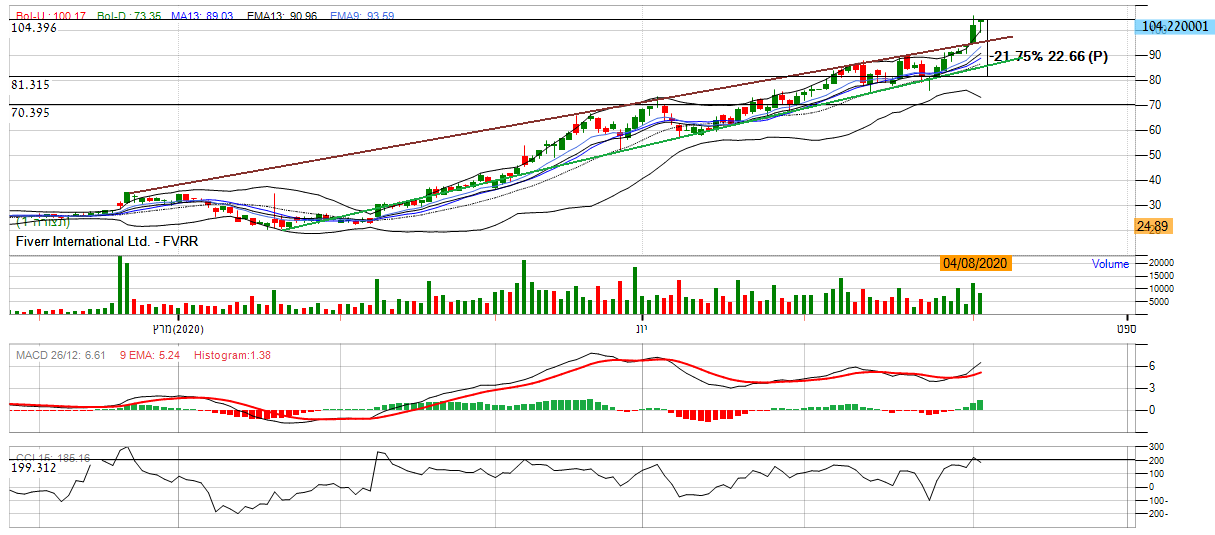The width and height of the screenshot is (1215, 535).
Task: Select the 81.315 horizontal level label
Action: coord(30,86)
